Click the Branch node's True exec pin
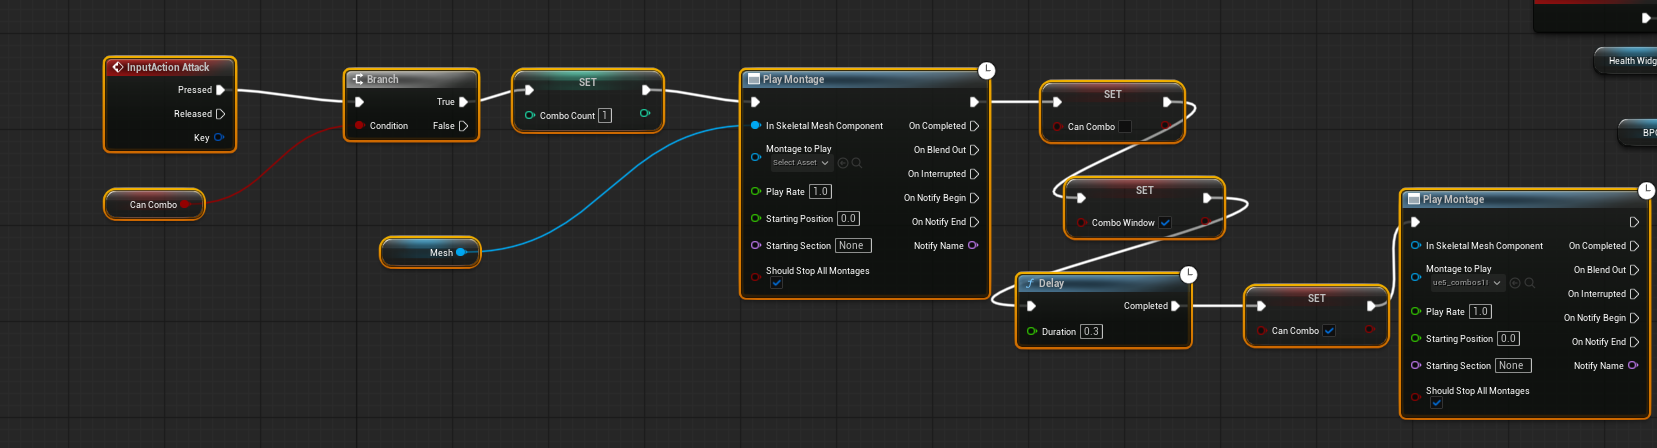This screenshot has height=448, width=1657. [x=463, y=102]
